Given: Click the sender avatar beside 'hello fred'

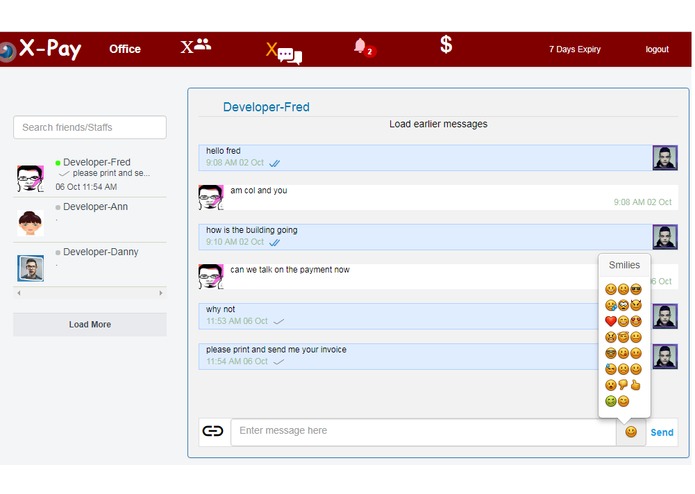Looking at the screenshot, I should (x=665, y=158).
